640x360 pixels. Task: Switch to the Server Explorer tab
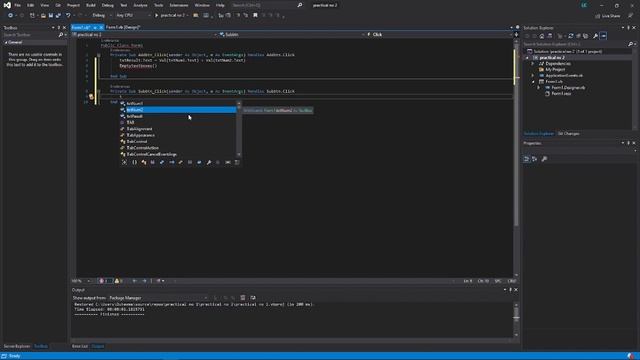click(17, 347)
